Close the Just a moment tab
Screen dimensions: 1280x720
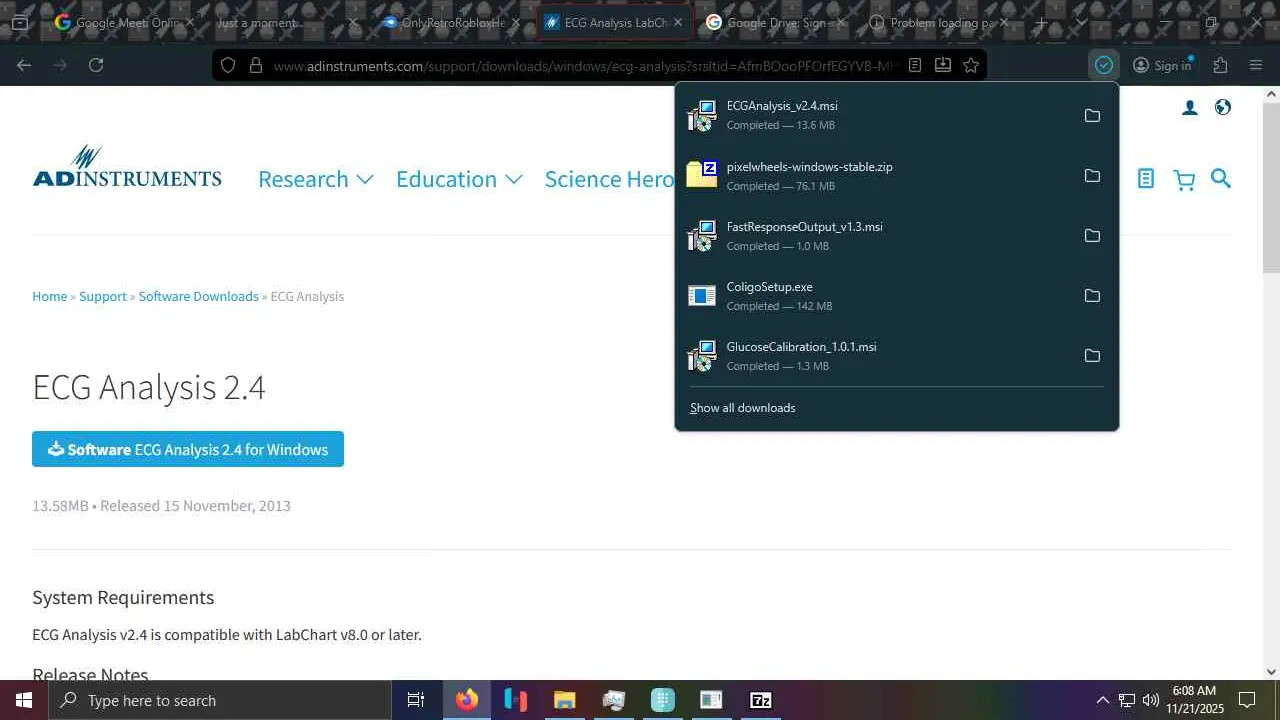point(352,22)
